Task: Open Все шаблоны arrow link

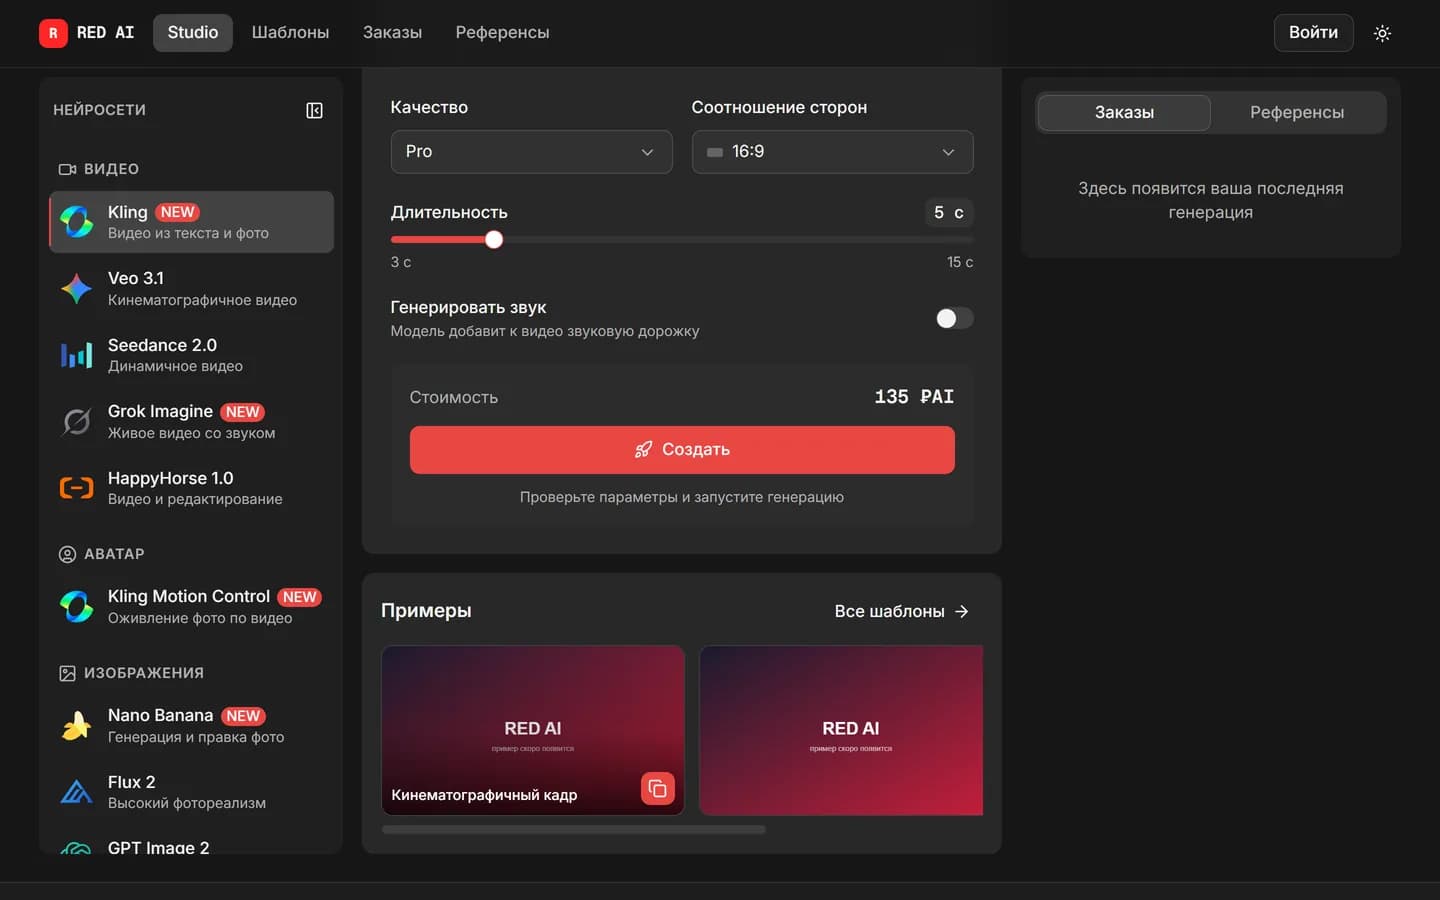Action: click(902, 611)
